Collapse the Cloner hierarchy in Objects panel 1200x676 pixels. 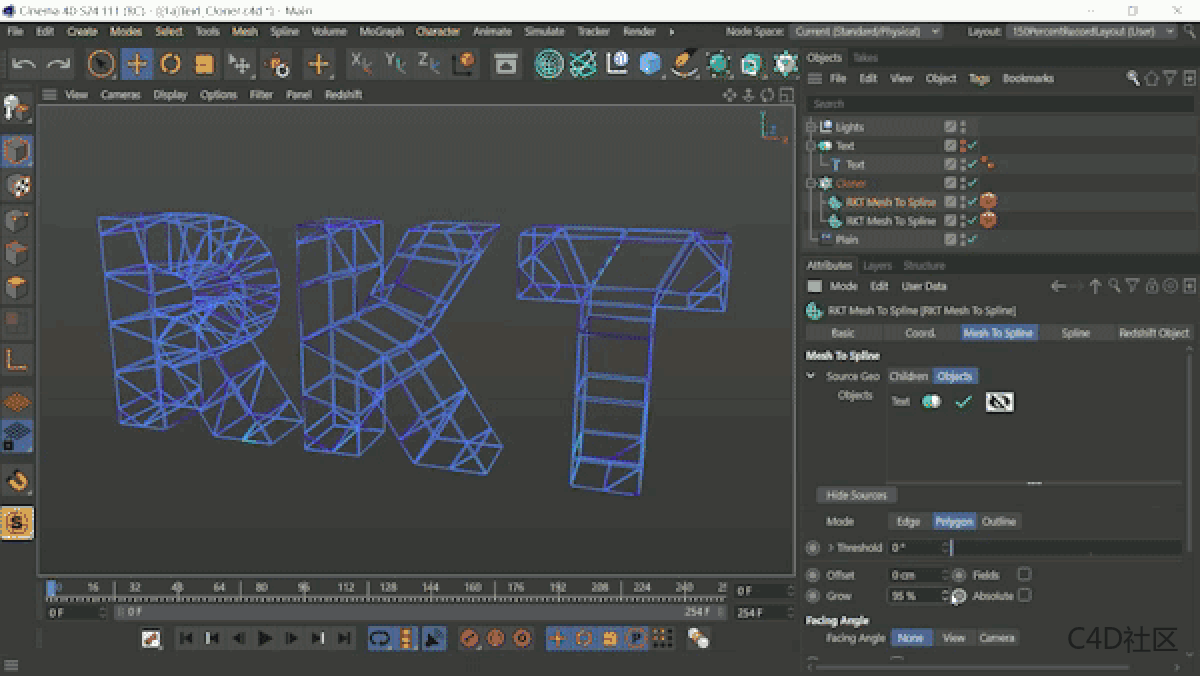coord(810,183)
